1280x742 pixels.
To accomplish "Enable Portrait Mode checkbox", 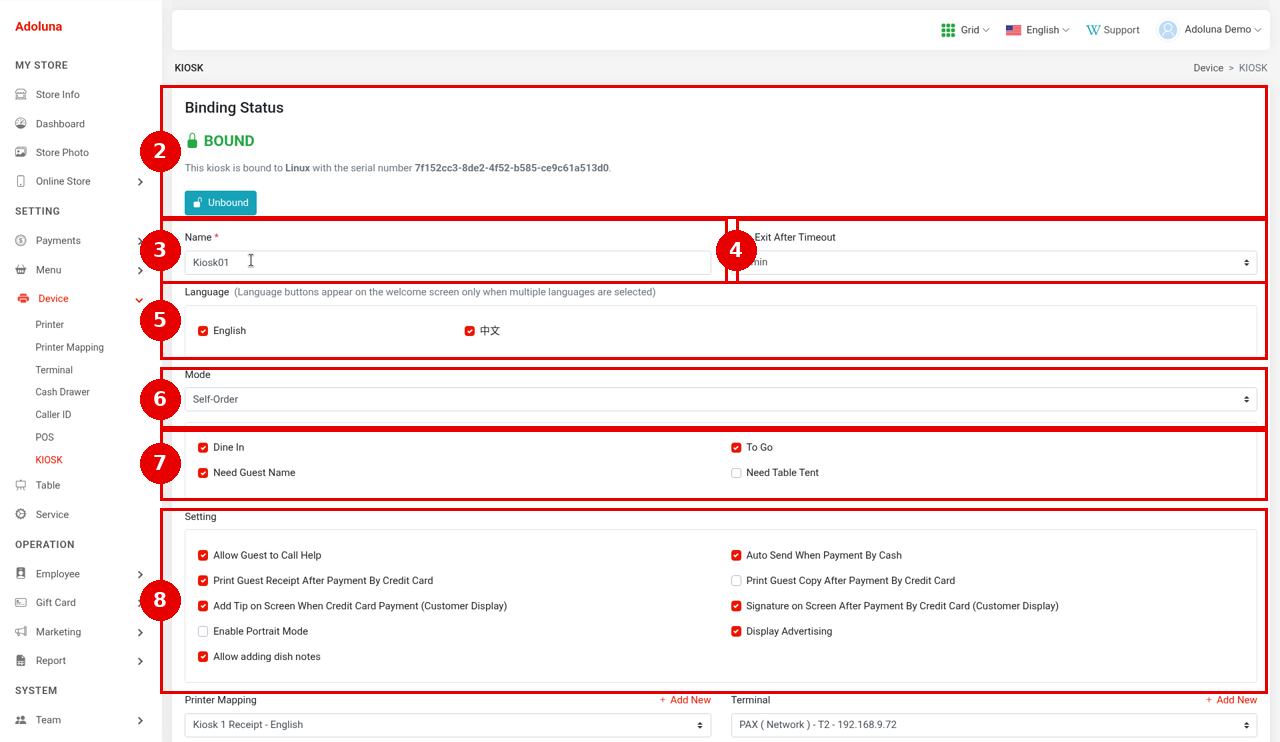I will coord(203,632).
